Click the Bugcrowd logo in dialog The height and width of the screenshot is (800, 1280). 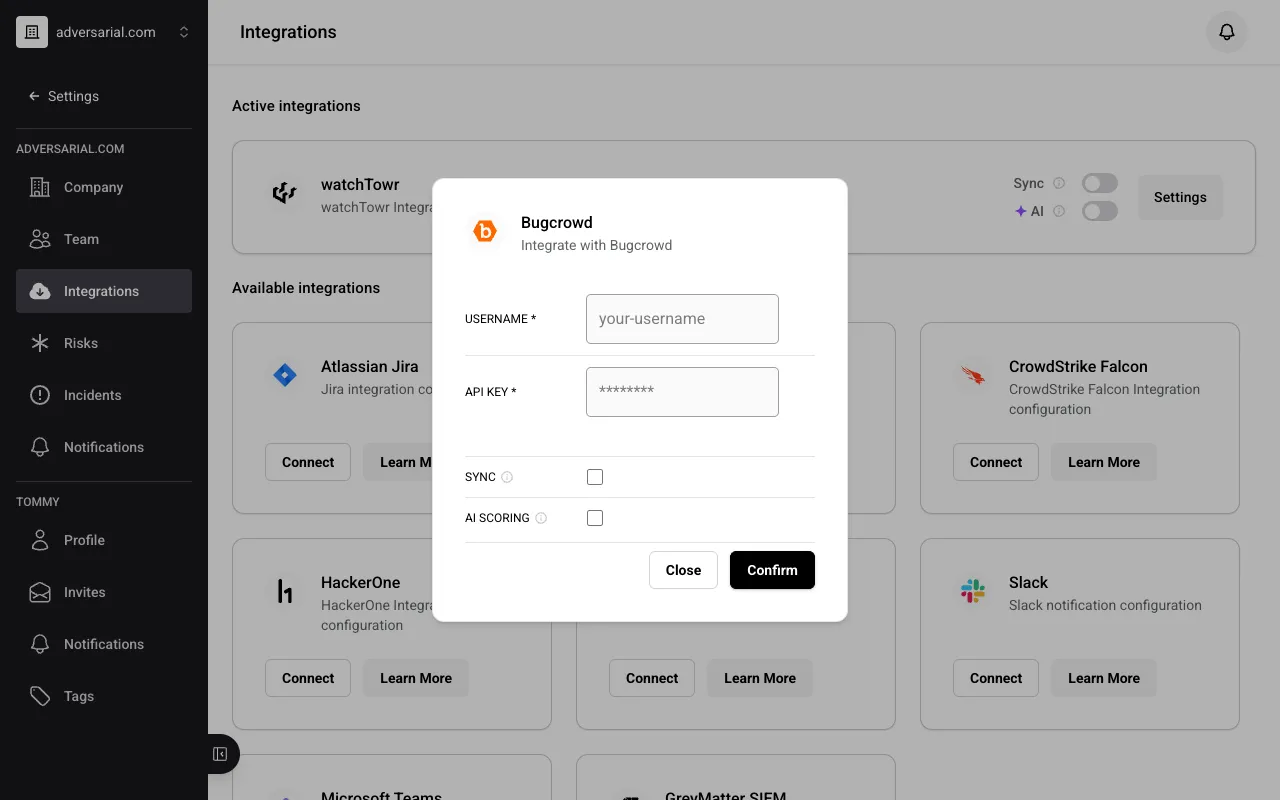click(485, 232)
